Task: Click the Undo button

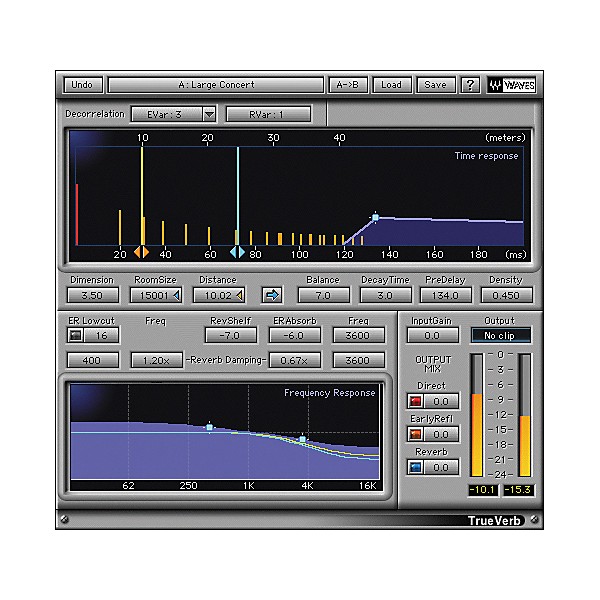Action: pyautogui.click(x=83, y=85)
